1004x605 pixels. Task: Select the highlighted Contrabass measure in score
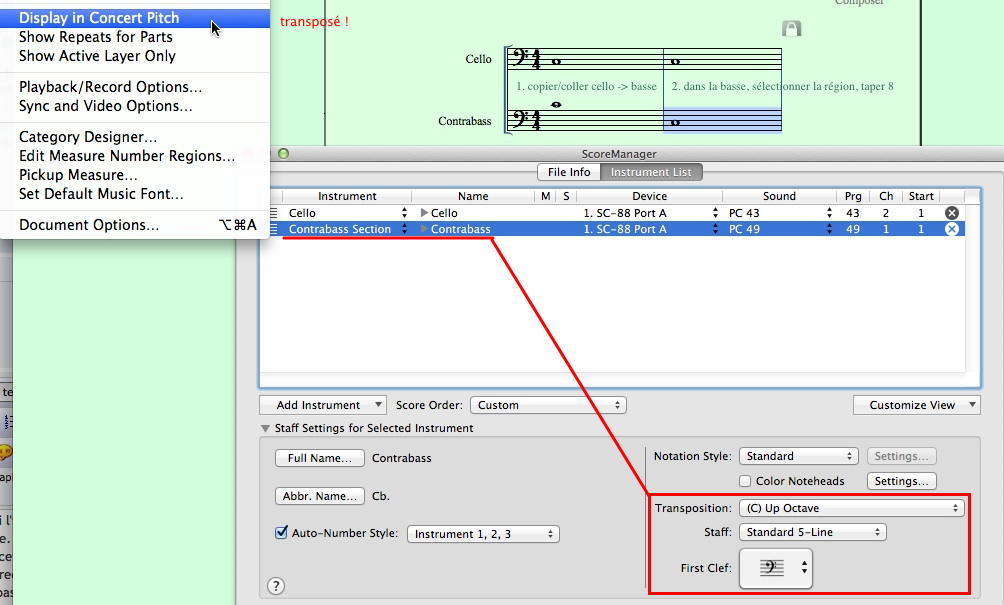pyautogui.click(x=722, y=120)
